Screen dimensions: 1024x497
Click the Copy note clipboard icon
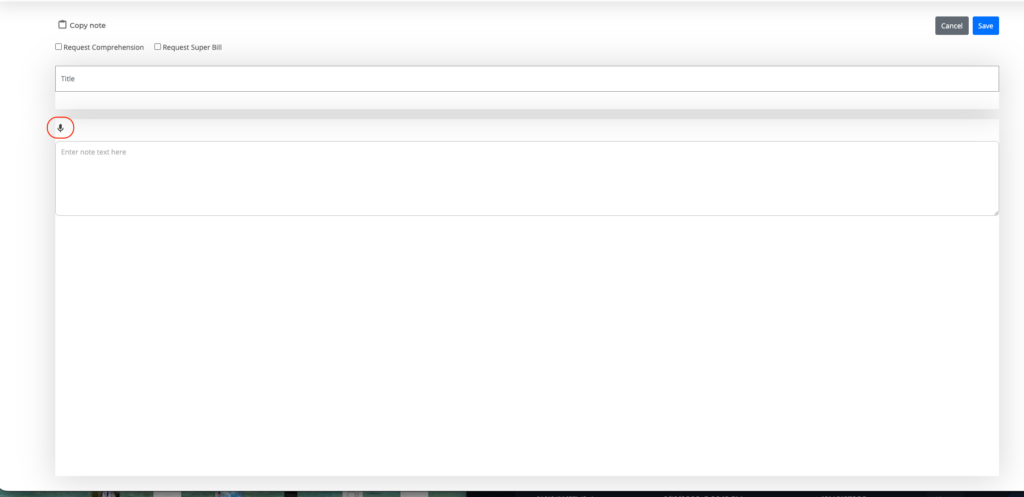pyautogui.click(x=62, y=25)
